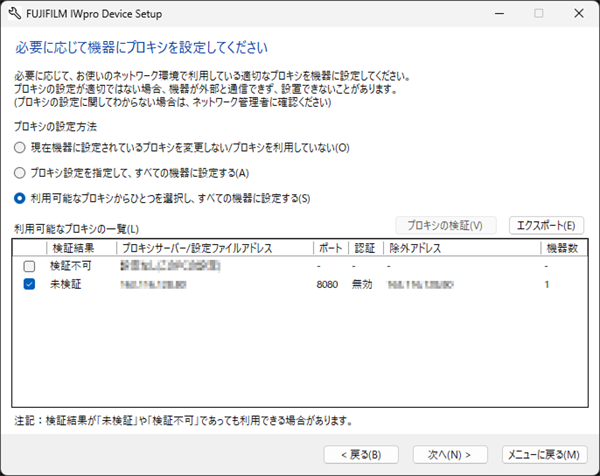Click the blurred exclusion address in 未検証 row
The image size is (600, 476).
coord(421,285)
